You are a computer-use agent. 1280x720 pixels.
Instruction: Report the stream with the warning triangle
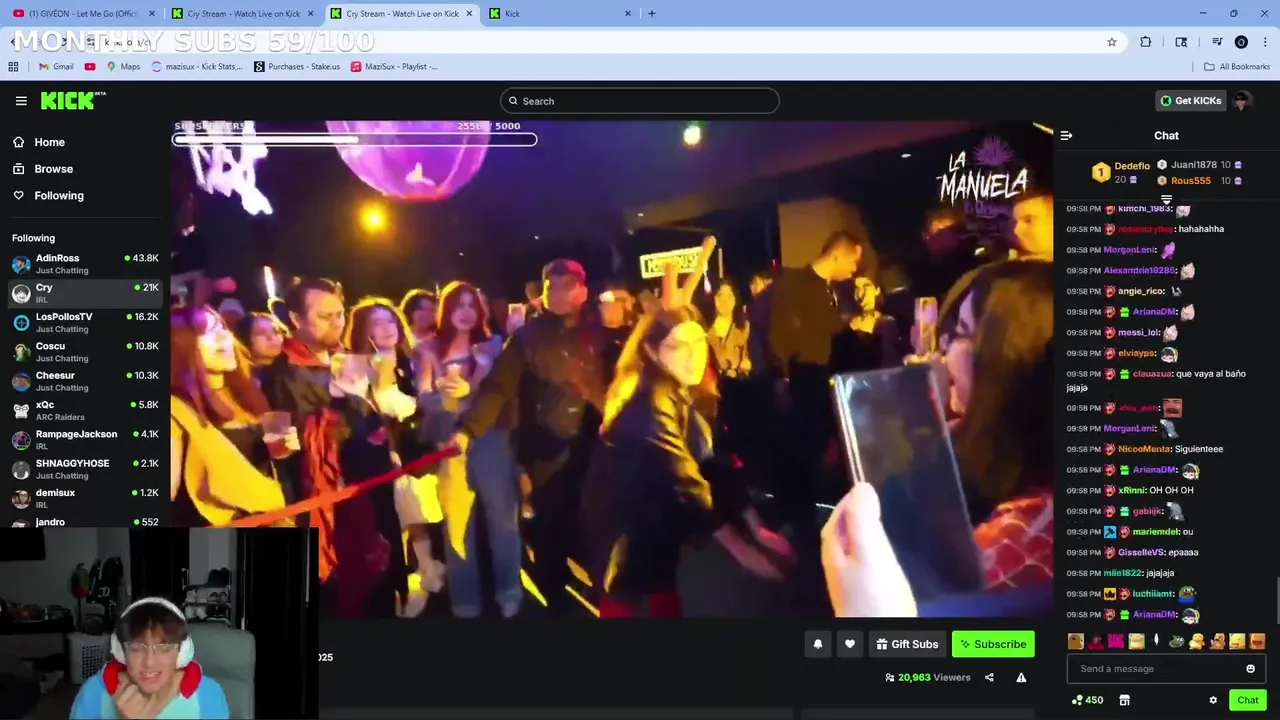coord(1021,677)
